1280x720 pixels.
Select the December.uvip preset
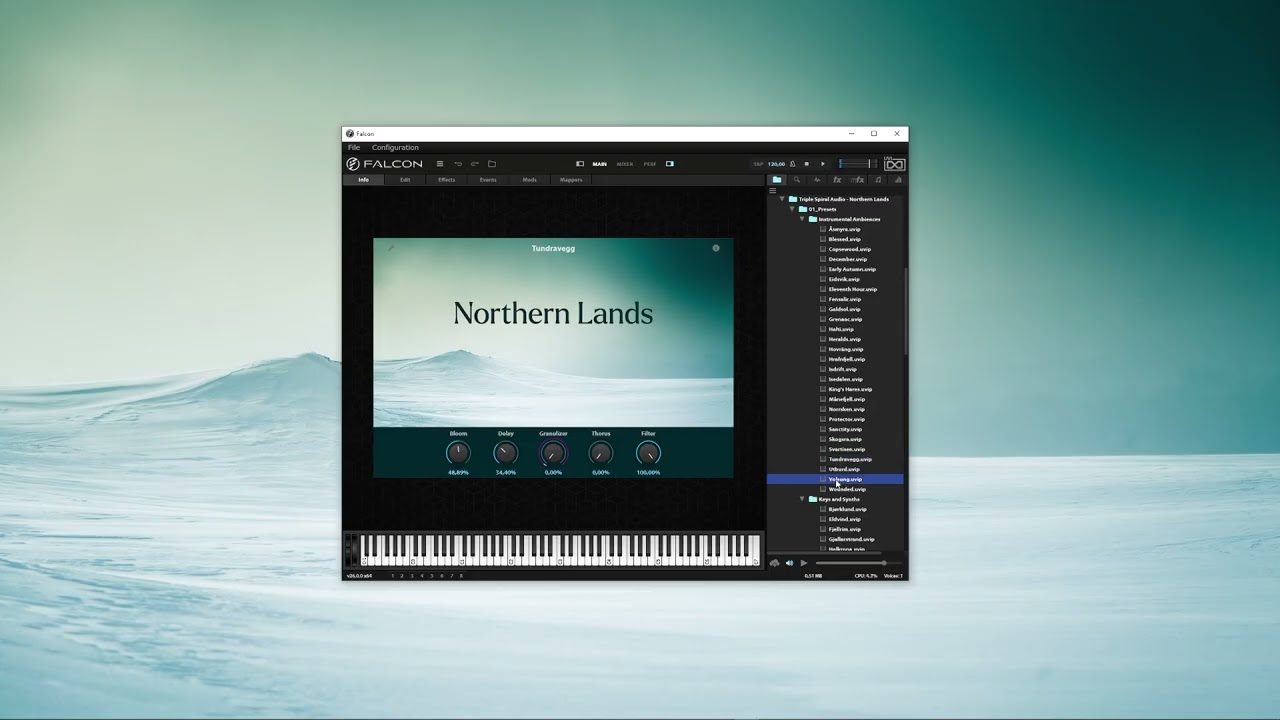pos(847,259)
